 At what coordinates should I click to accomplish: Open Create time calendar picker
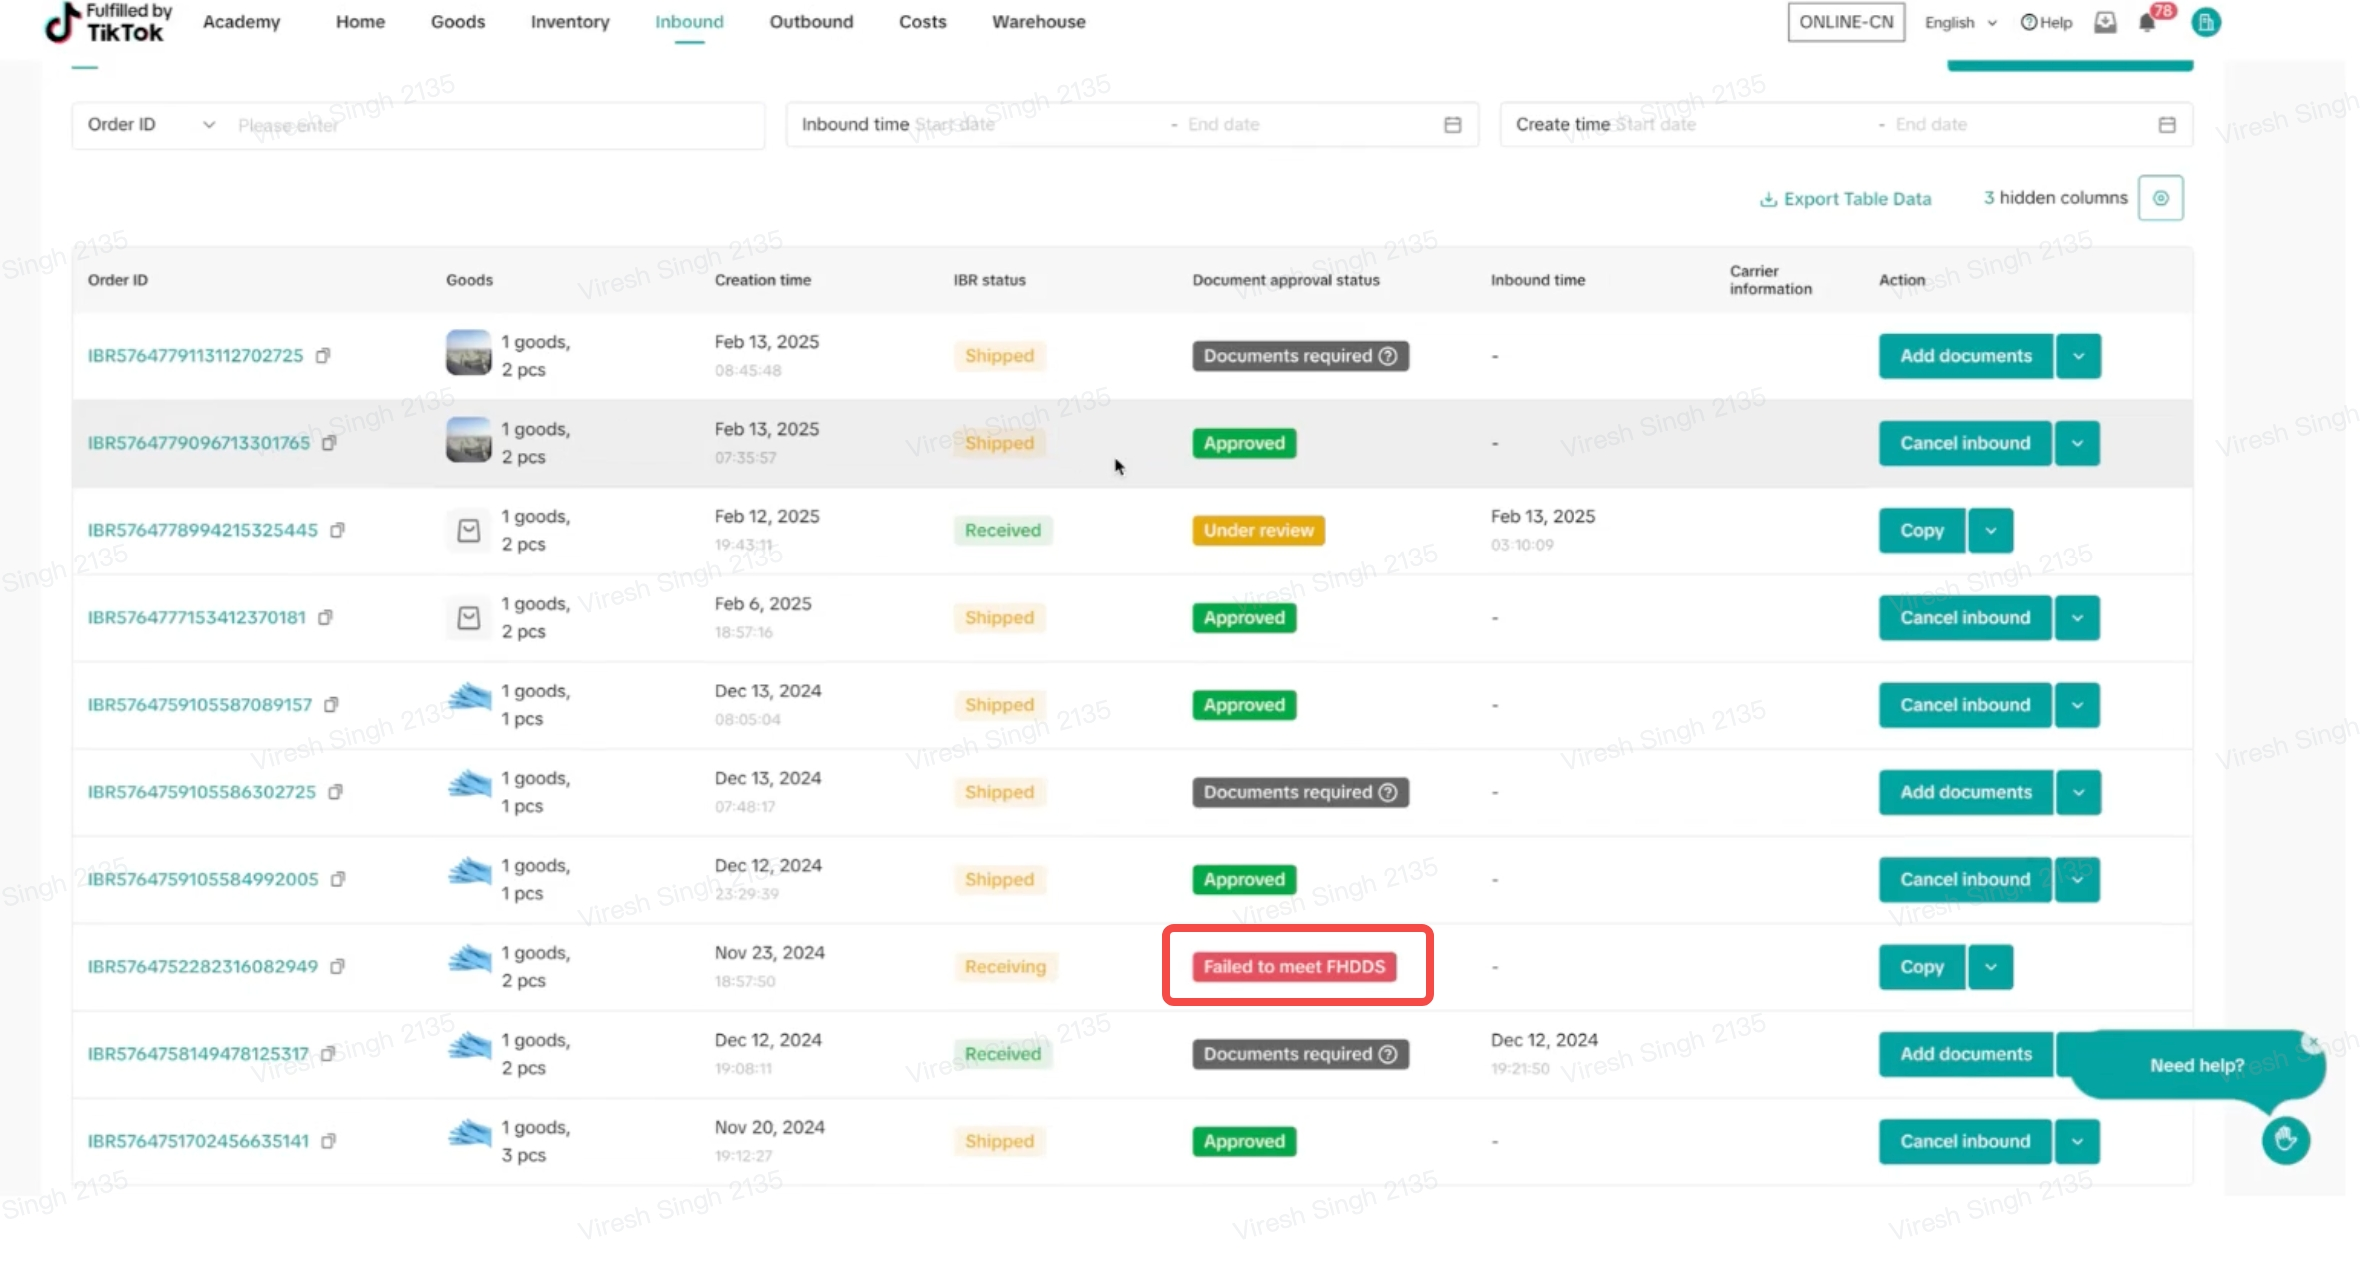coord(2166,125)
